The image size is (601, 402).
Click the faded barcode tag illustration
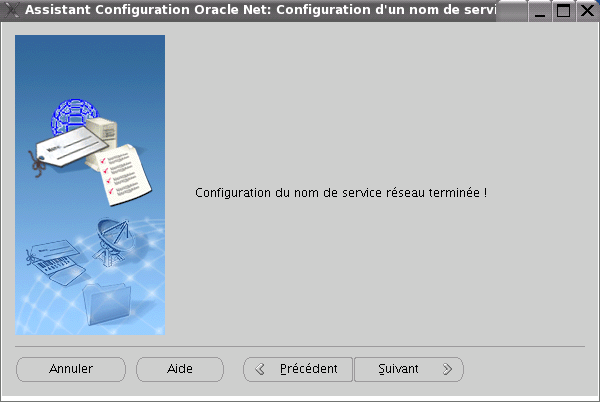coord(56,262)
